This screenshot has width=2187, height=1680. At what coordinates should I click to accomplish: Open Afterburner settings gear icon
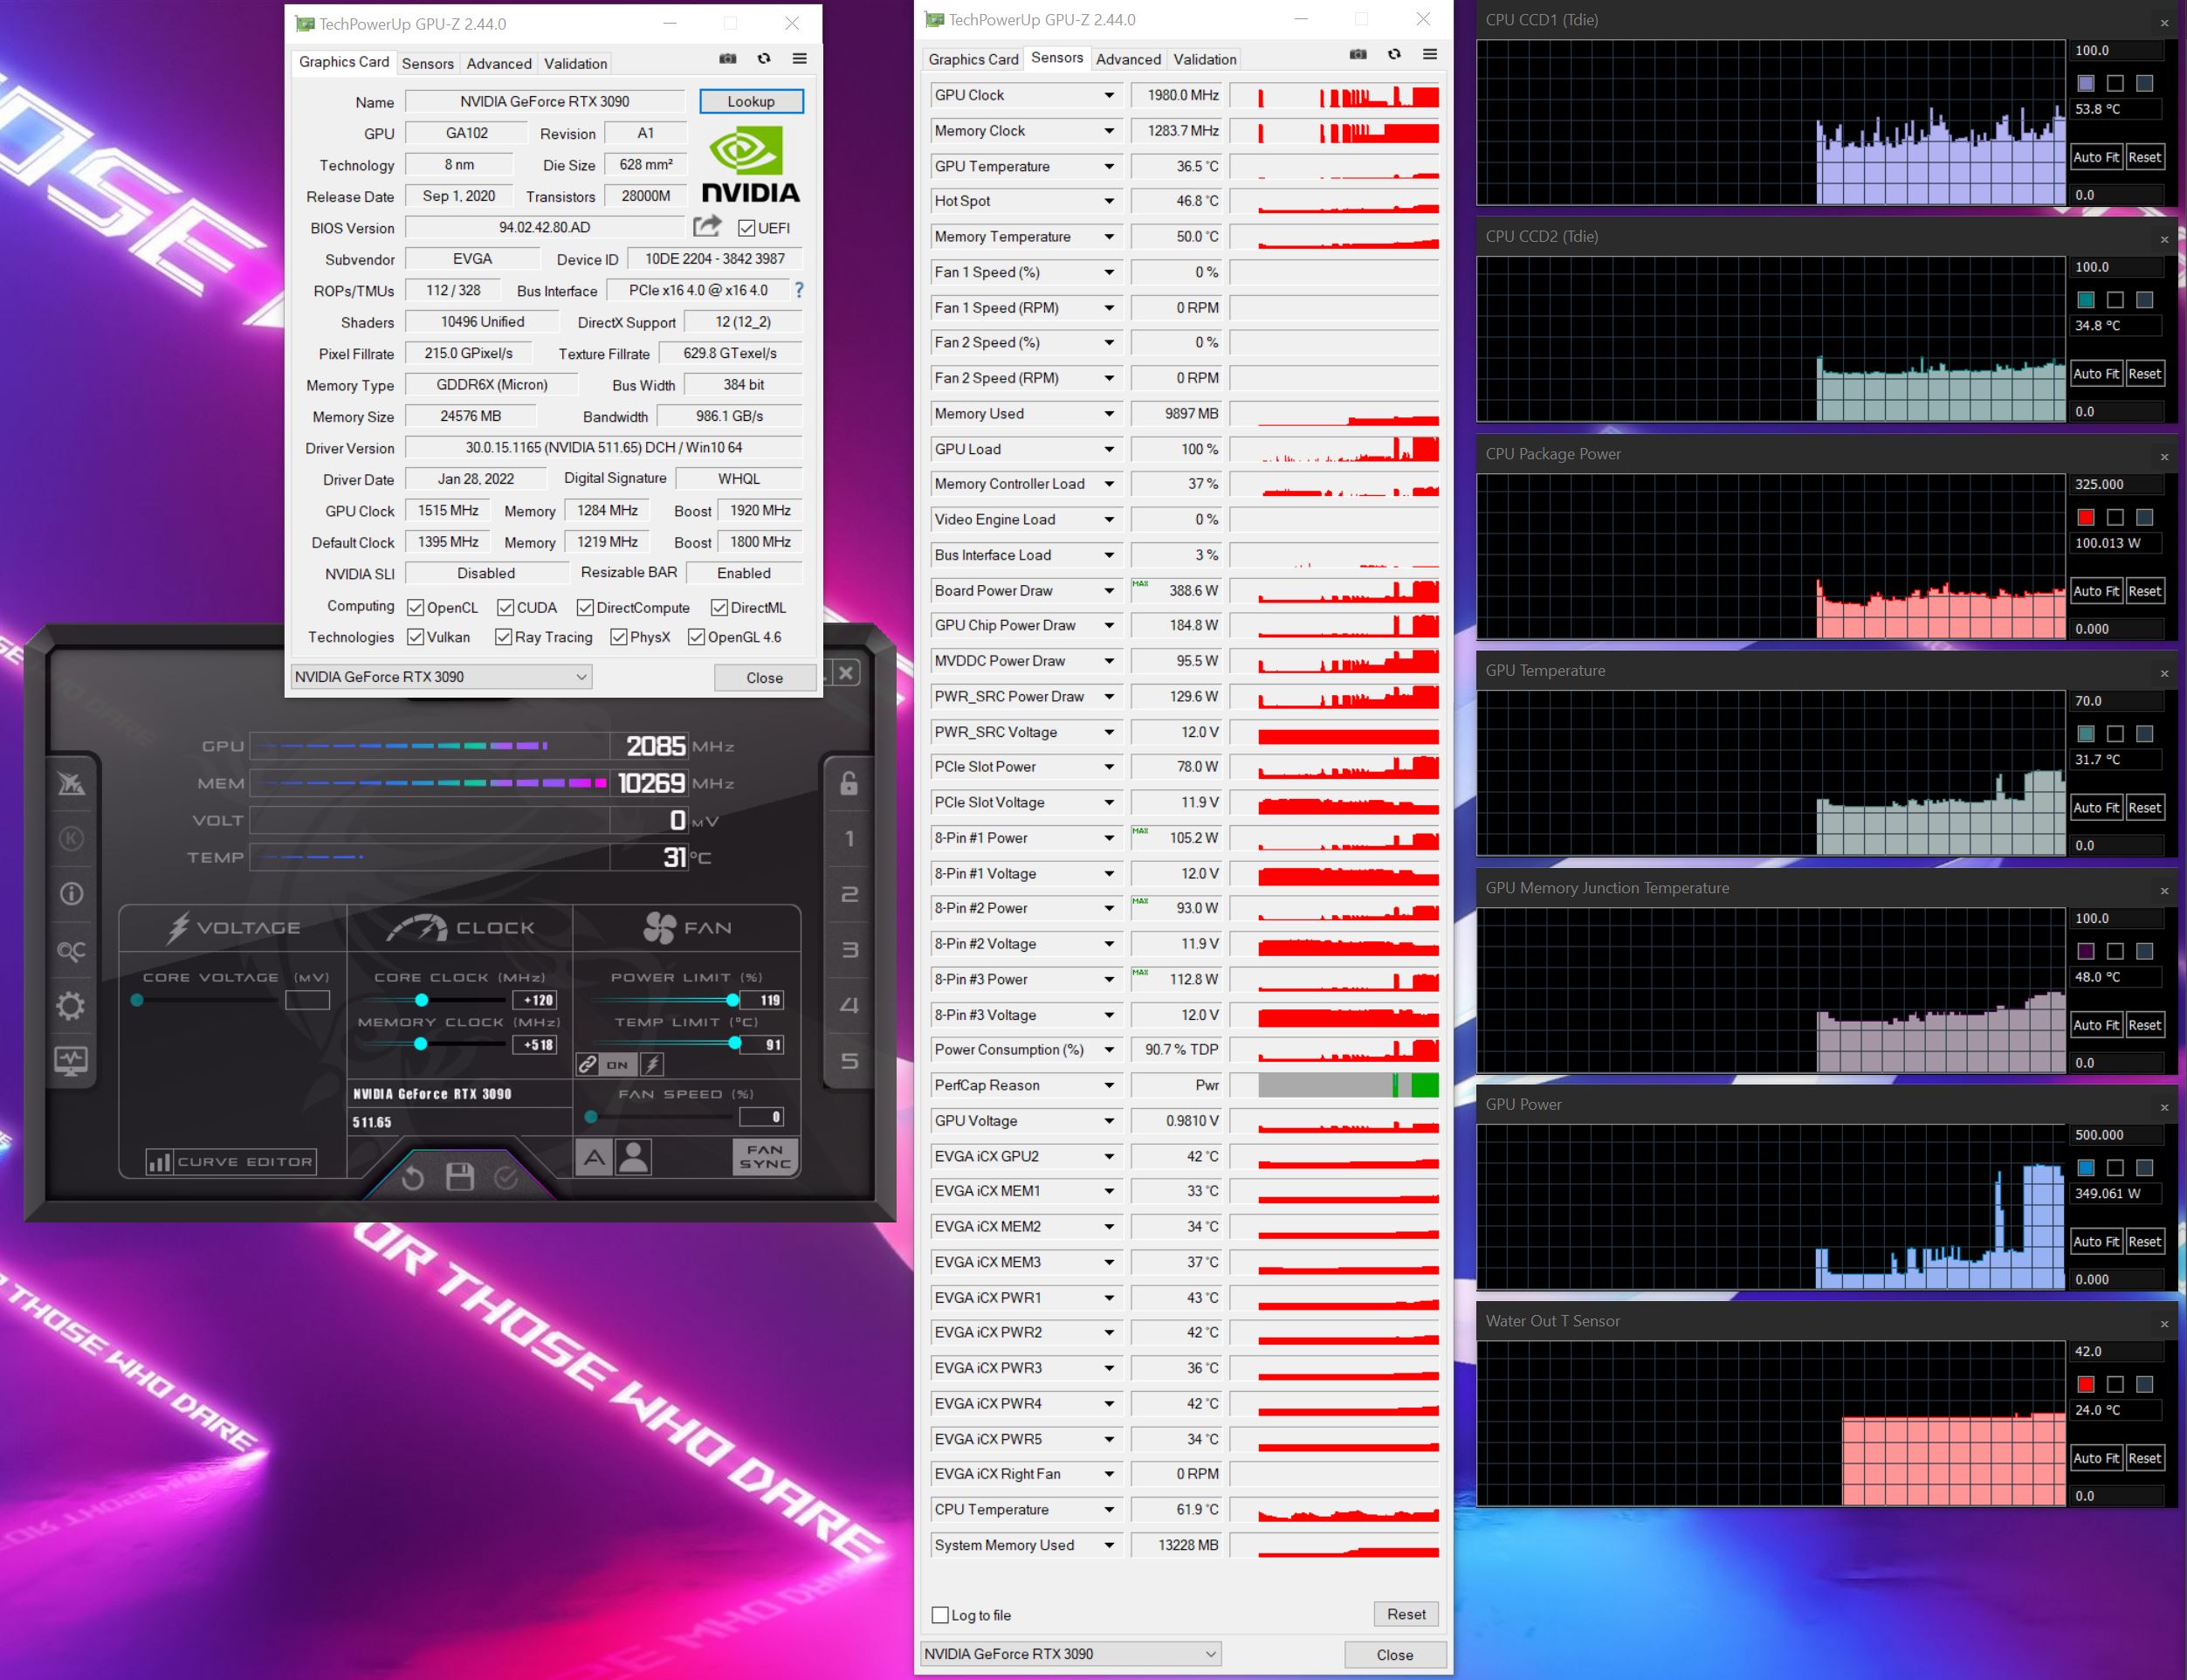pyautogui.click(x=71, y=1005)
